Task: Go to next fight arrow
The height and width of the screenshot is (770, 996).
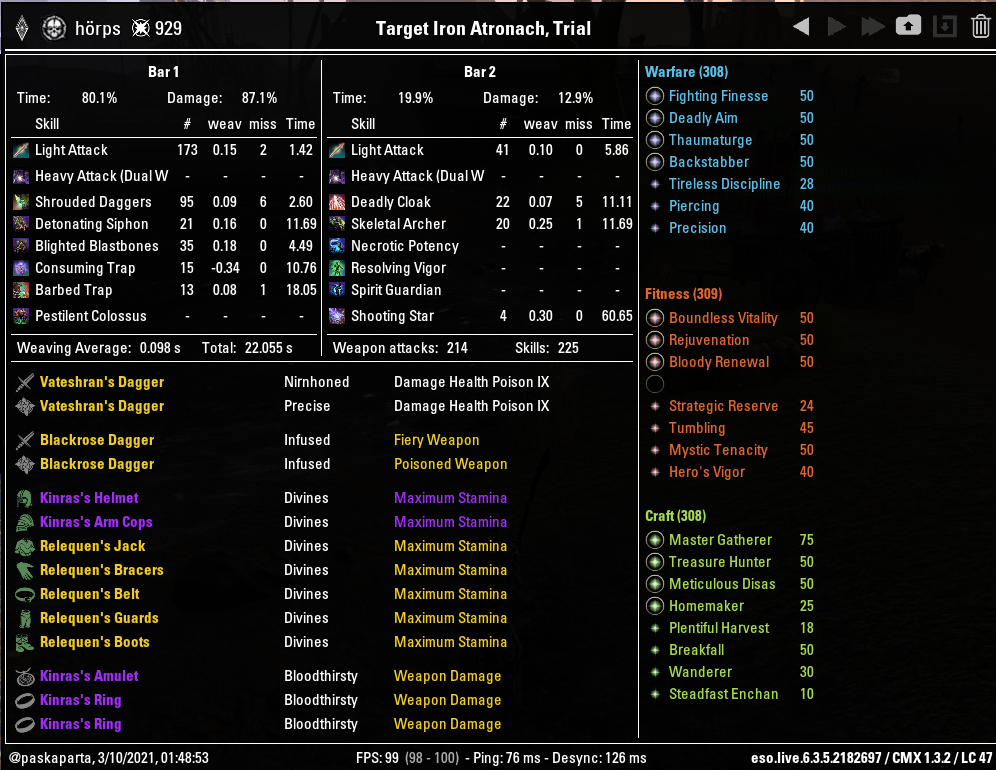Action: [837, 27]
